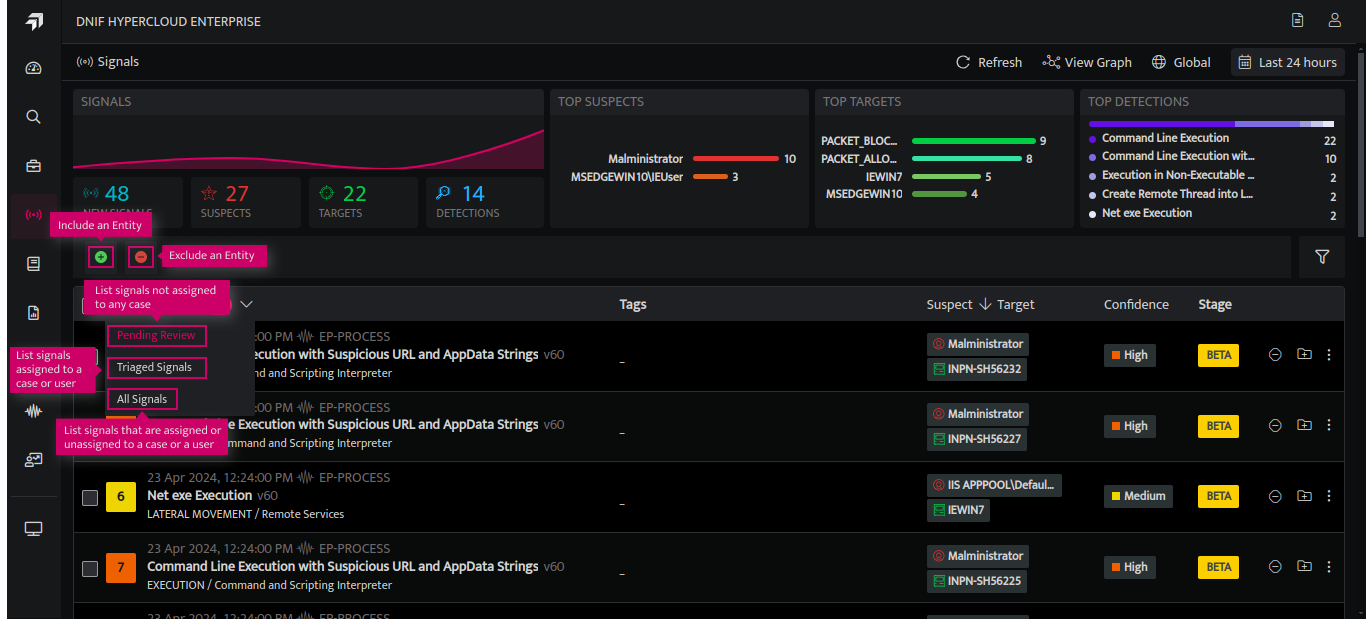Open the signals list filter chevron
The width and height of the screenshot is (1366, 619).
(x=246, y=303)
